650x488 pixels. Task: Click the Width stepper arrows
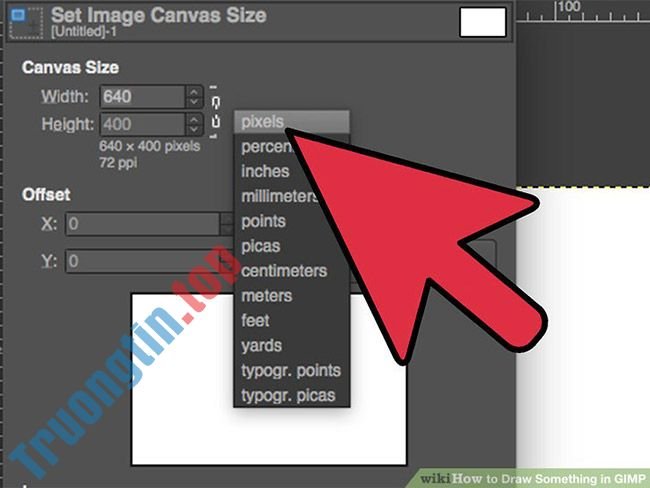(x=193, y=97)
